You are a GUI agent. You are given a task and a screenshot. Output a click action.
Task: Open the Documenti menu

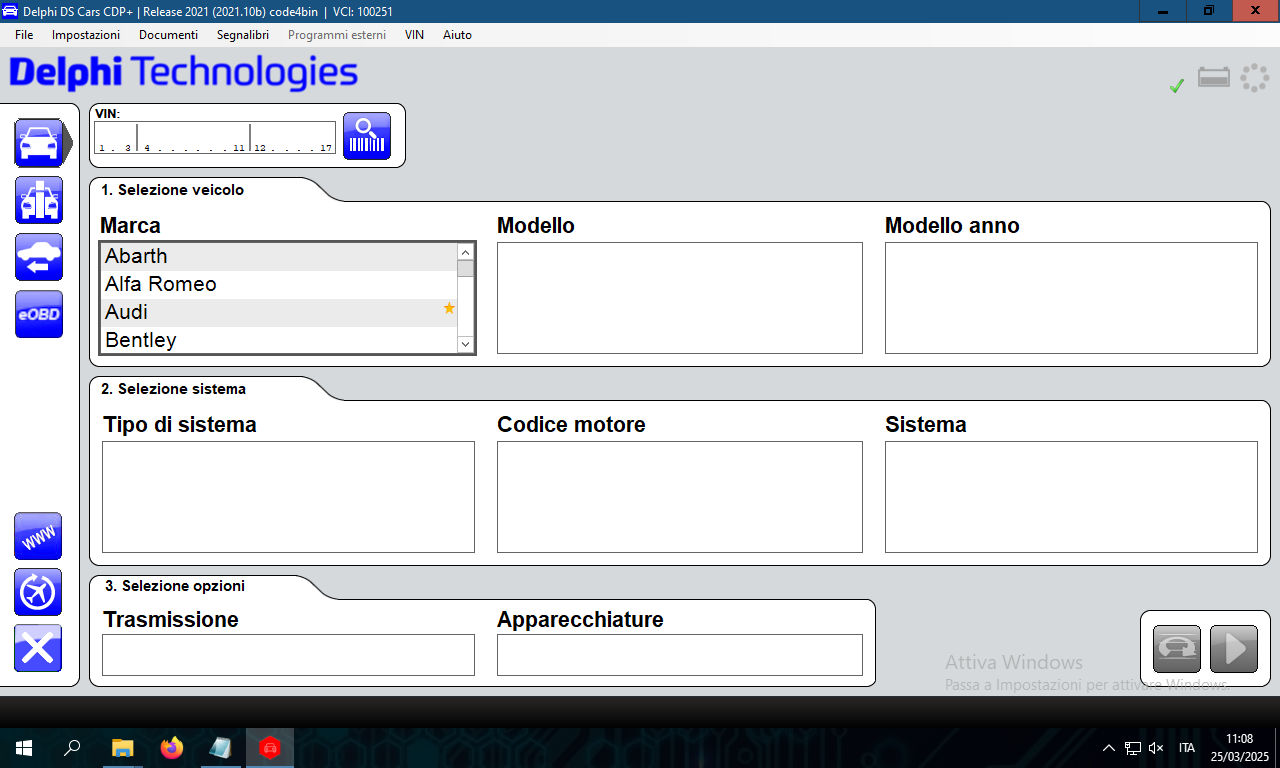click(x=168, y=34)
